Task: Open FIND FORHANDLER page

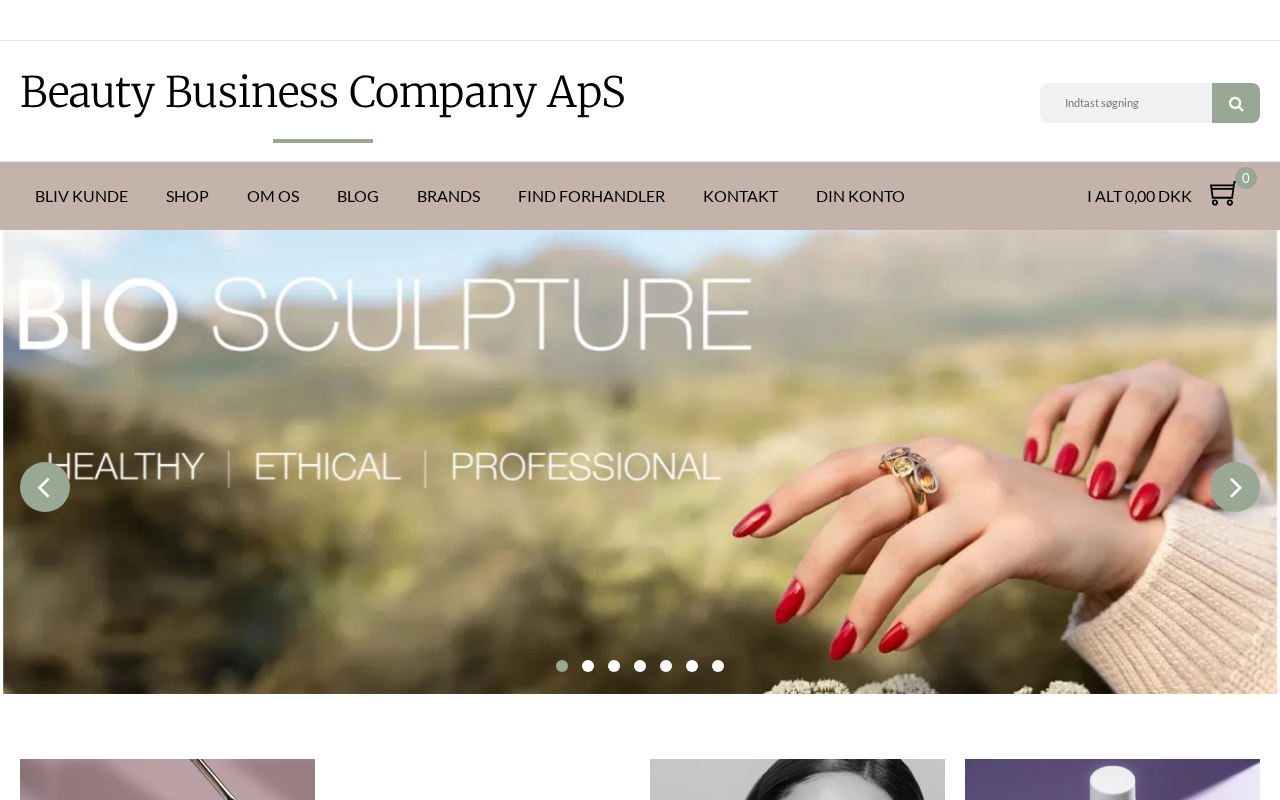Action: click(x=591, y=196)
